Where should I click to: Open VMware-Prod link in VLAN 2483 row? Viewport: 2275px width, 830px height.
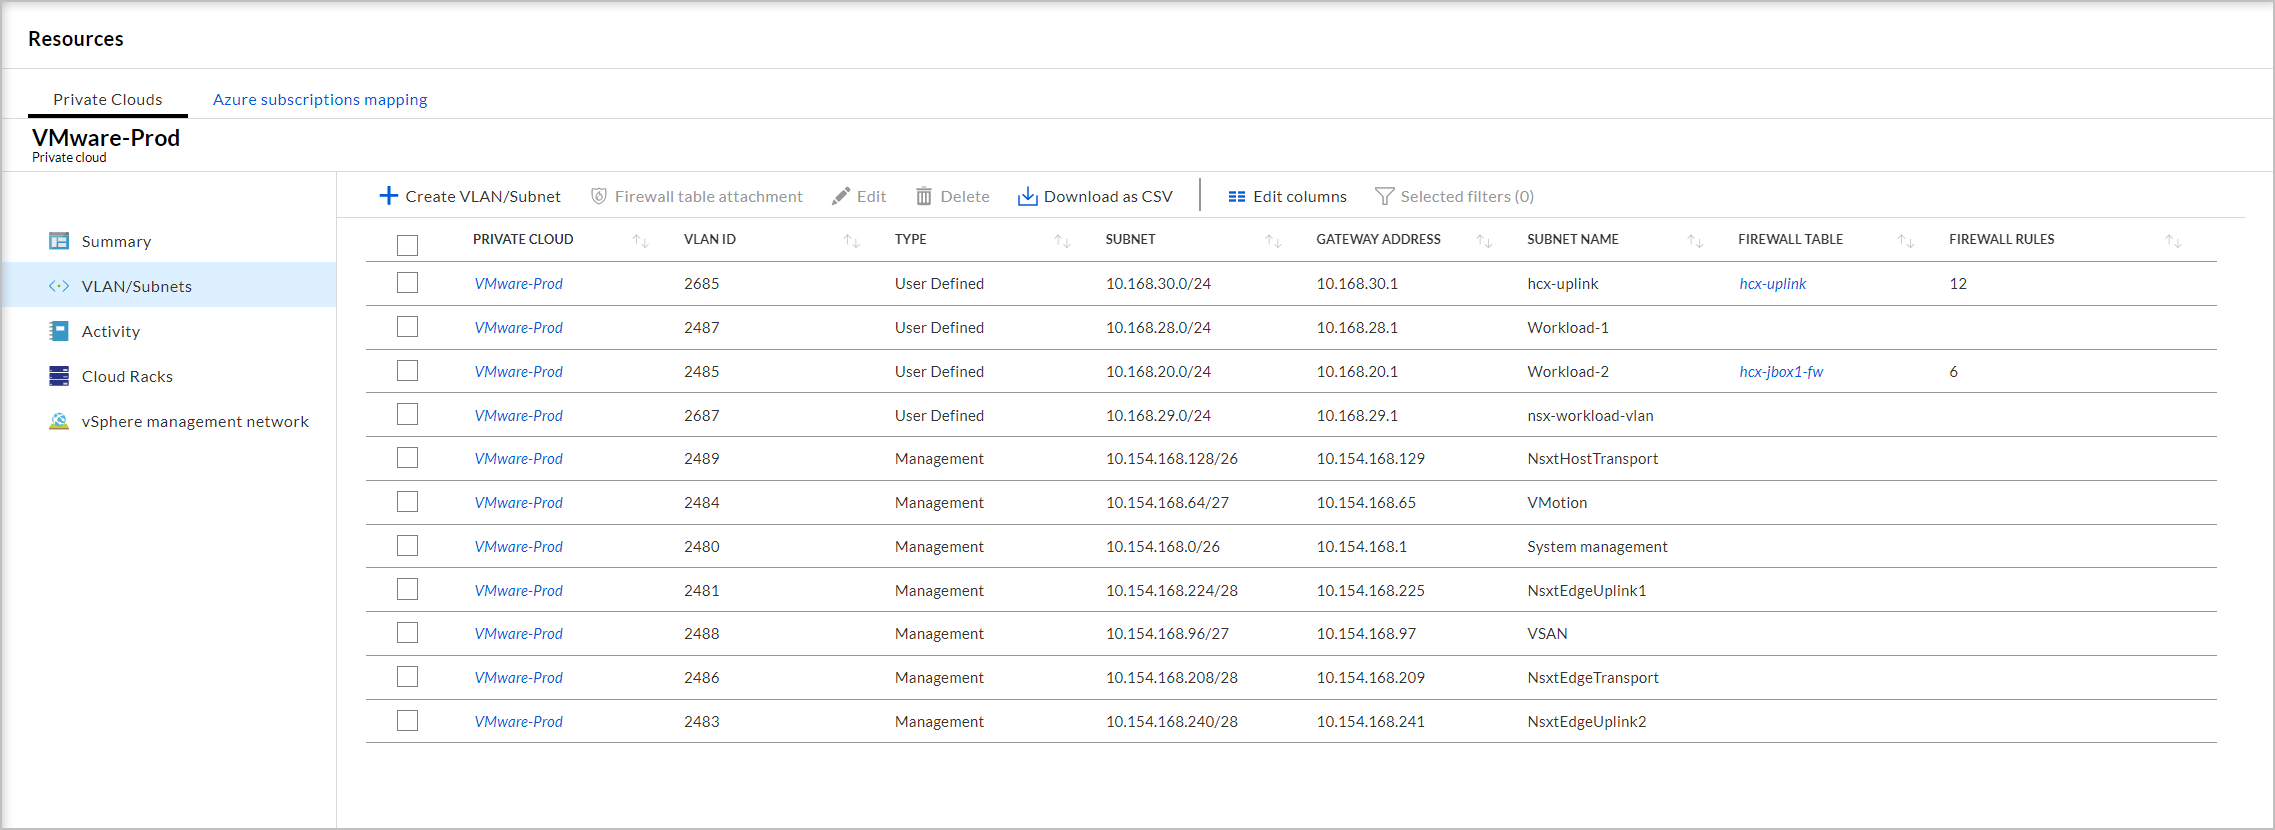pos(519,722)
